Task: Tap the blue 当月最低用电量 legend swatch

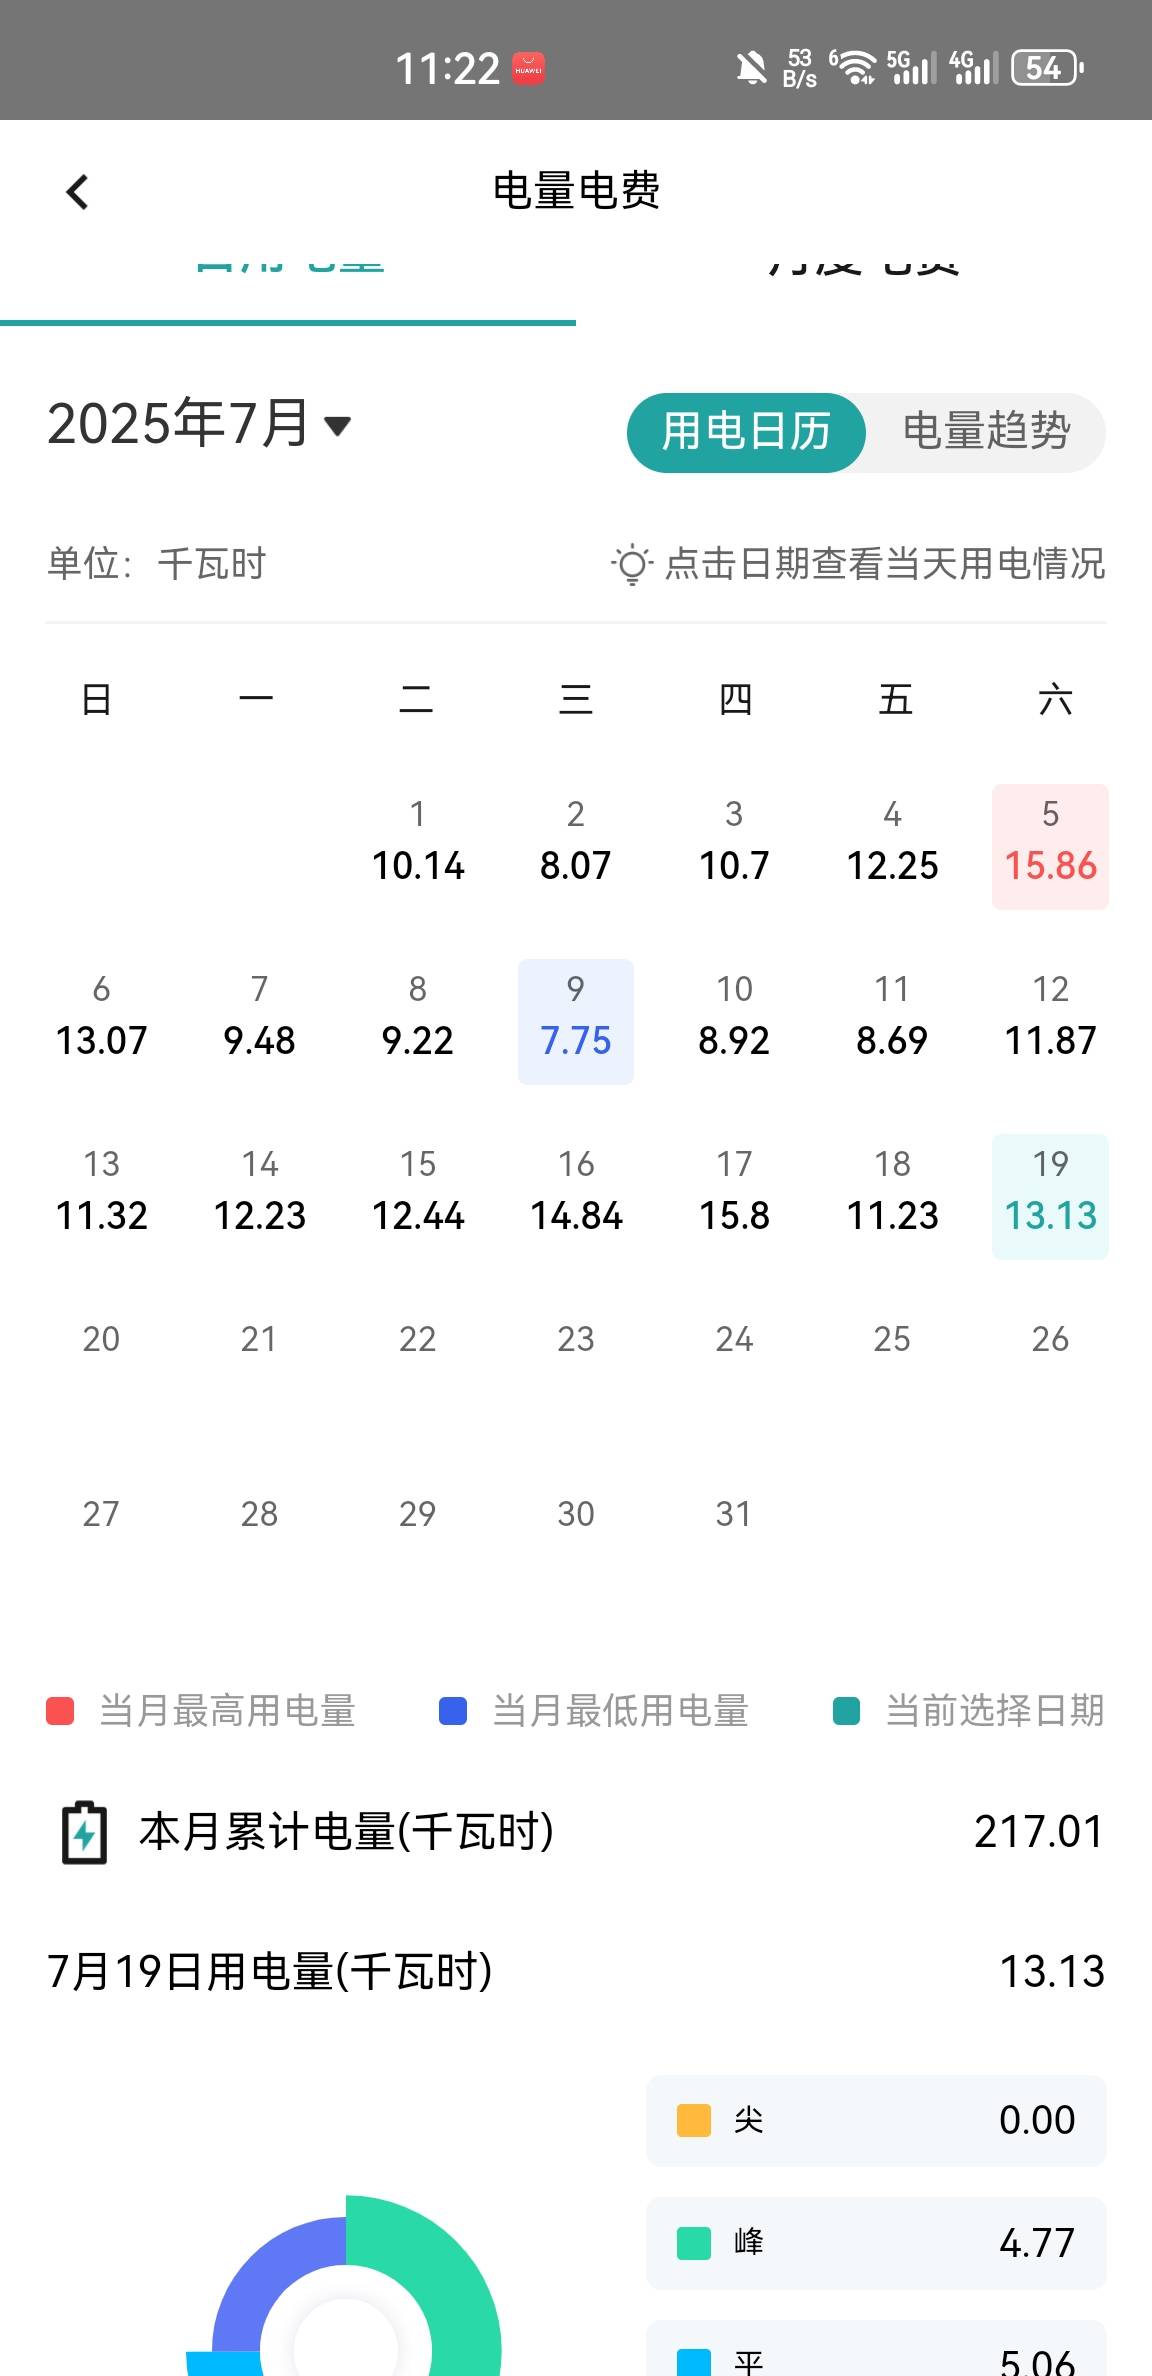Action: pos(453,1711)
